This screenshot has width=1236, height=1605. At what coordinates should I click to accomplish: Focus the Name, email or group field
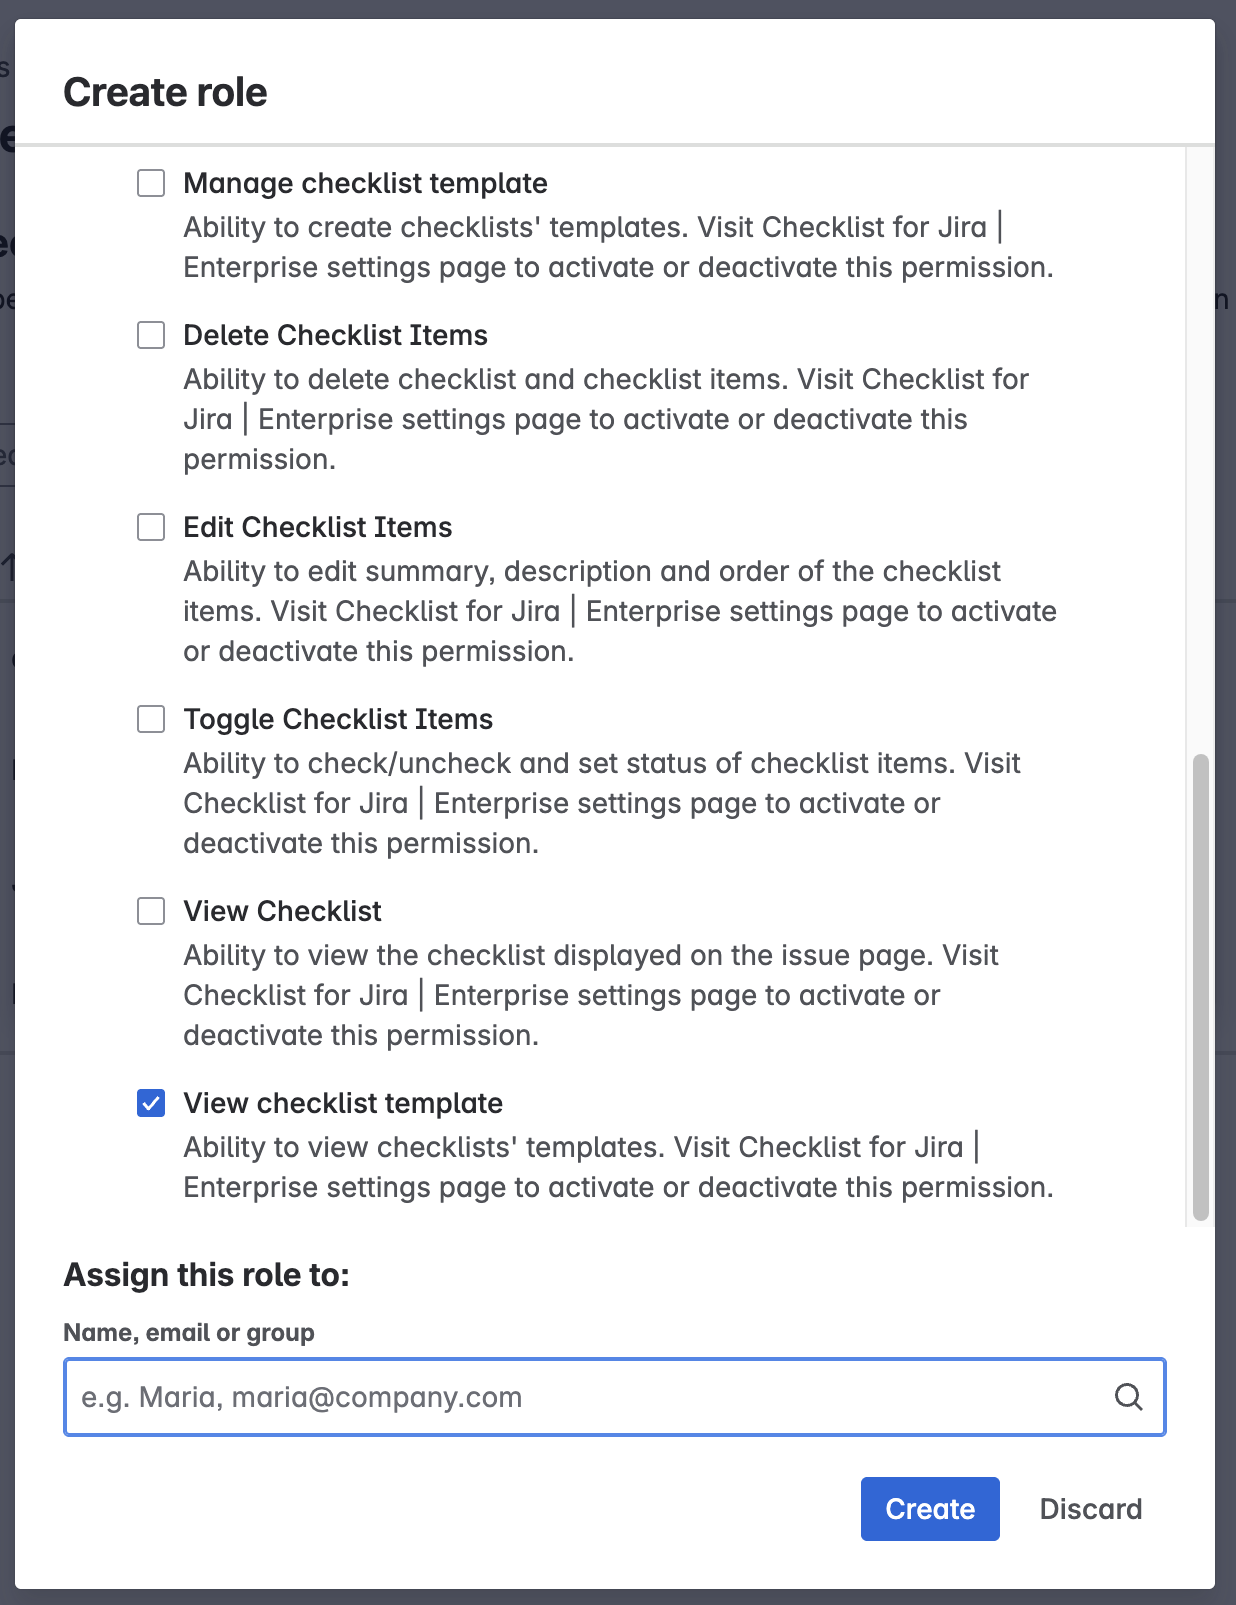click(x=590, y=1397)
